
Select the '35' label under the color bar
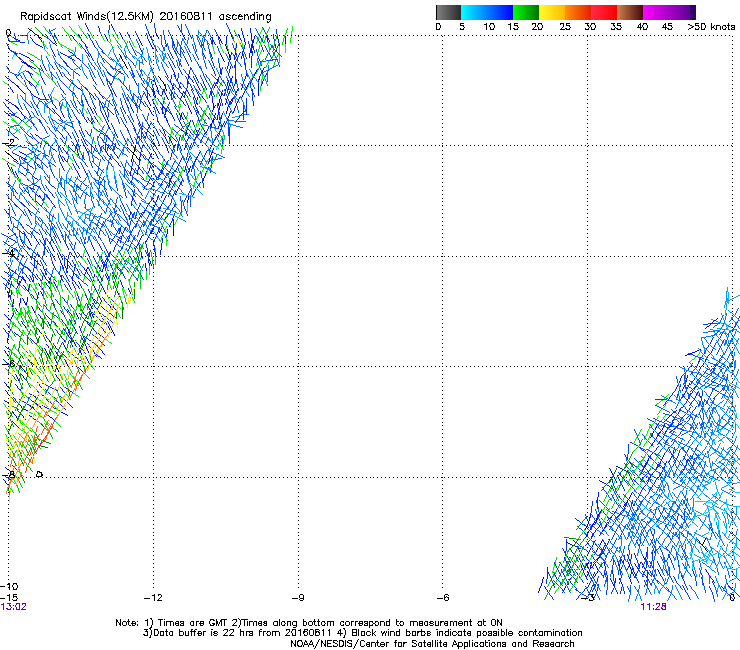pos(616,26)
